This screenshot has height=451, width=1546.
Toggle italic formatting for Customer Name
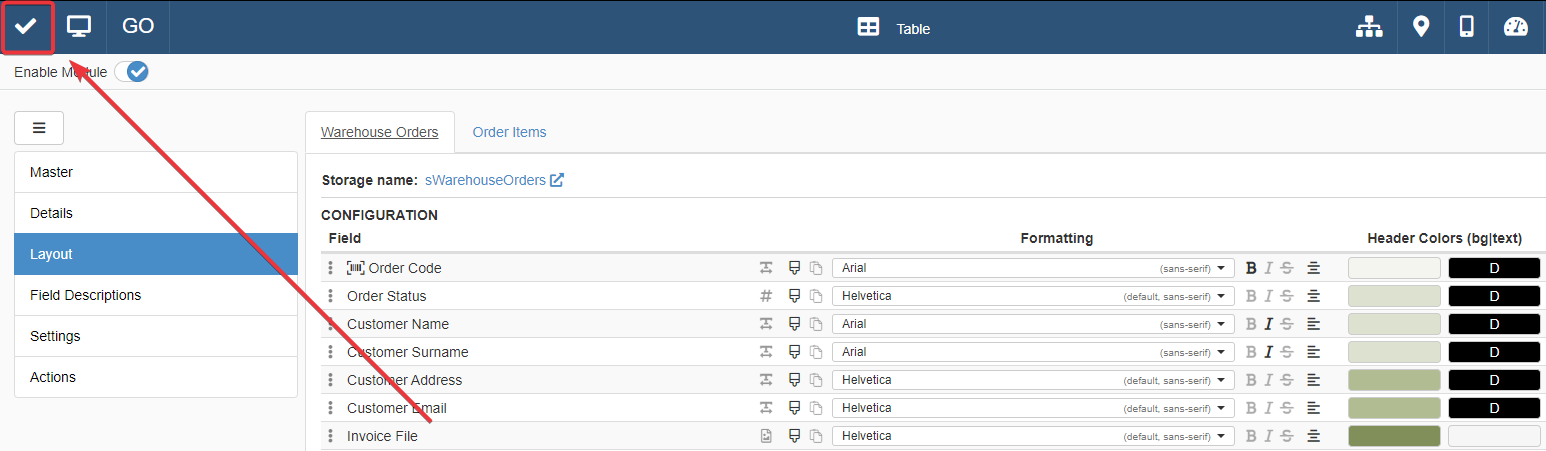click(x=1268, y=324)
